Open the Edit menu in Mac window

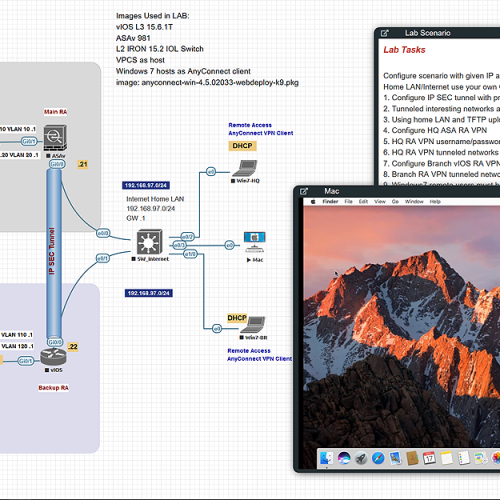pyautogui.click(x=363, y=202)
